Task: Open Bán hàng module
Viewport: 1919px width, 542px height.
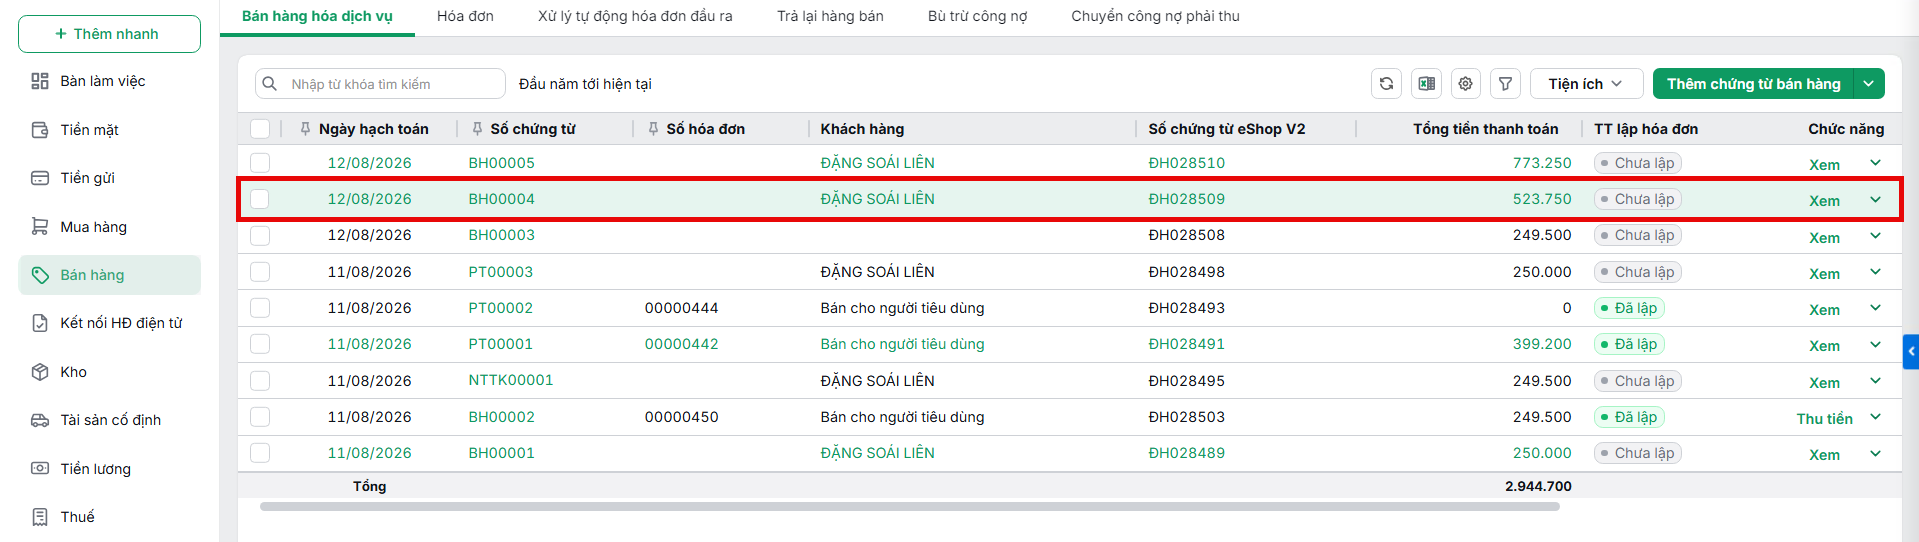Action: [x=109, y=275]
